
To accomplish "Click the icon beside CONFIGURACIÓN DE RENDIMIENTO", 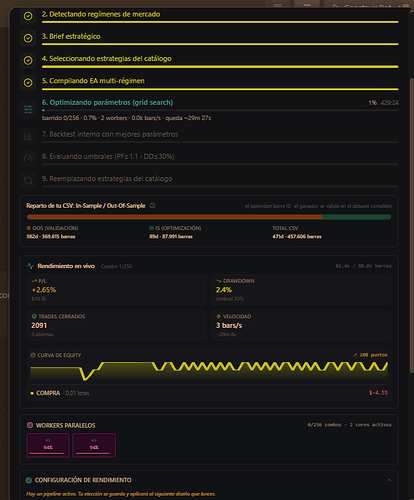I will click(29, 480).
